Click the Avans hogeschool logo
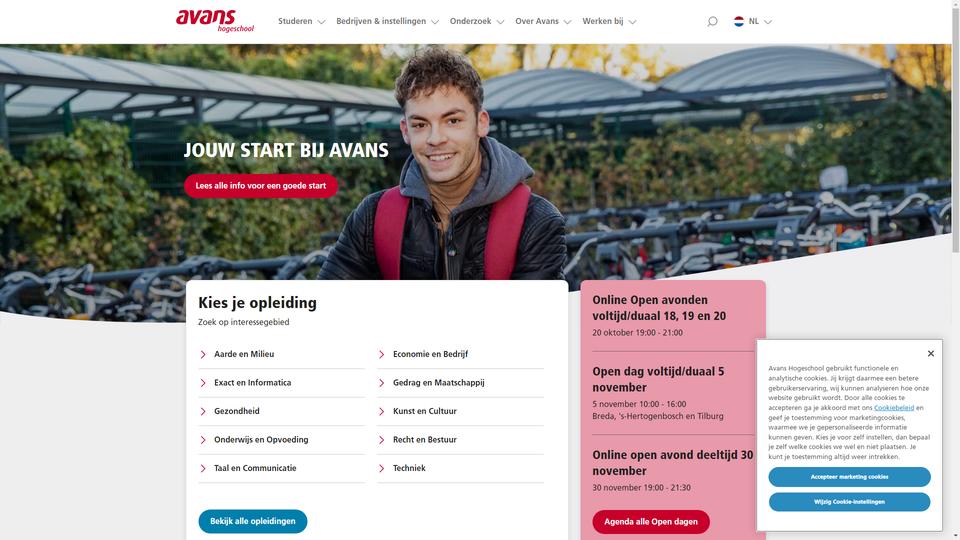The image size is (960, 540). (x=215, y=21)
